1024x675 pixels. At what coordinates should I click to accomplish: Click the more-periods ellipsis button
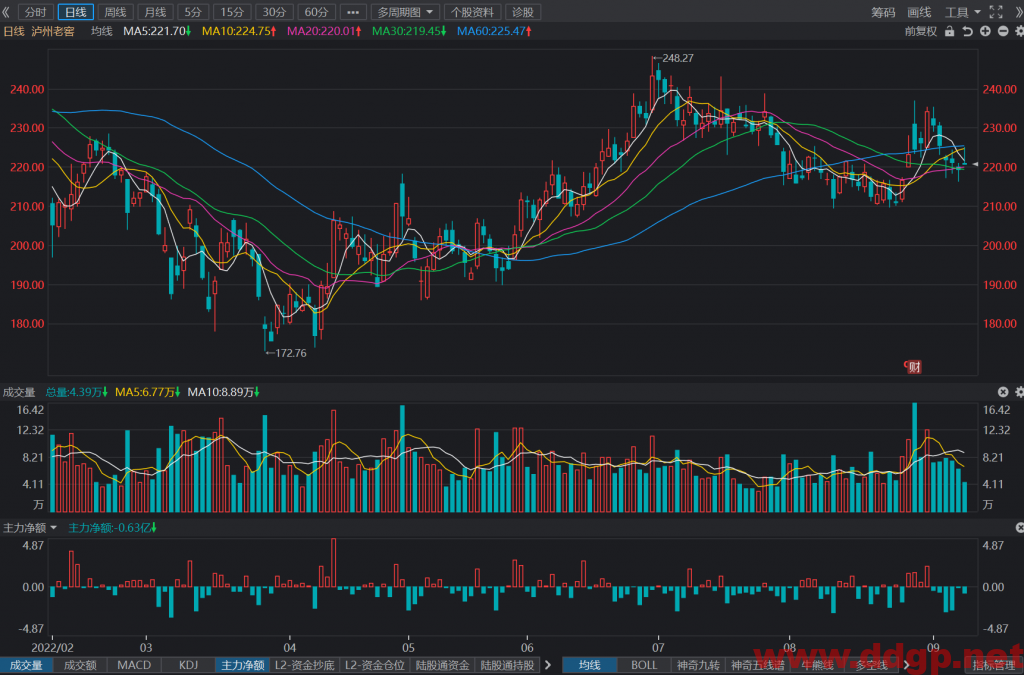pos(353,12)
